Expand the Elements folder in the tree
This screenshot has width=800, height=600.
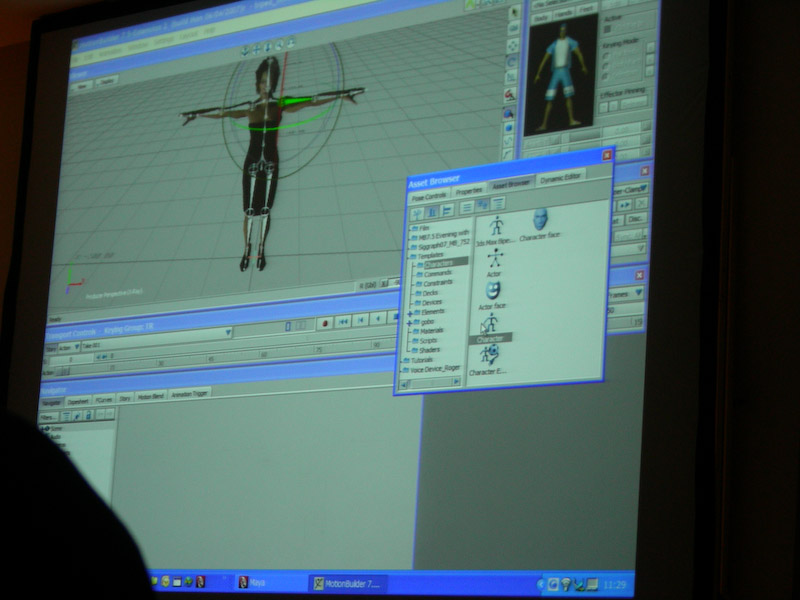coord(410,314)
